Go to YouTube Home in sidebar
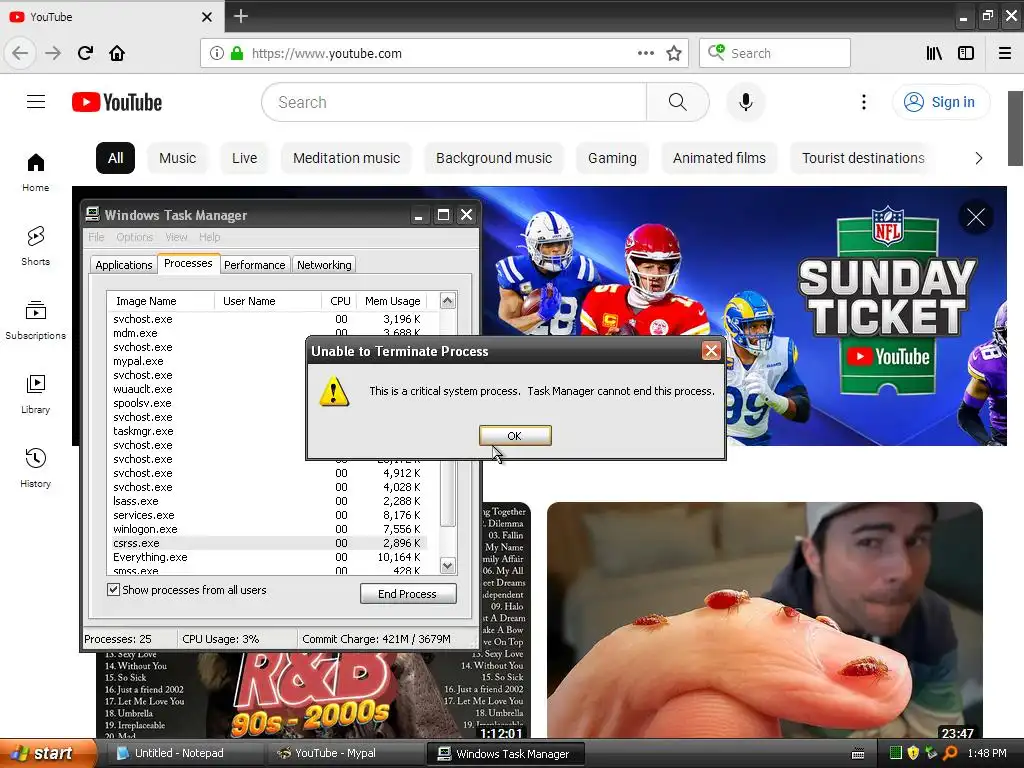Viewport: 1024px width, 768px height. click(35, 172)
